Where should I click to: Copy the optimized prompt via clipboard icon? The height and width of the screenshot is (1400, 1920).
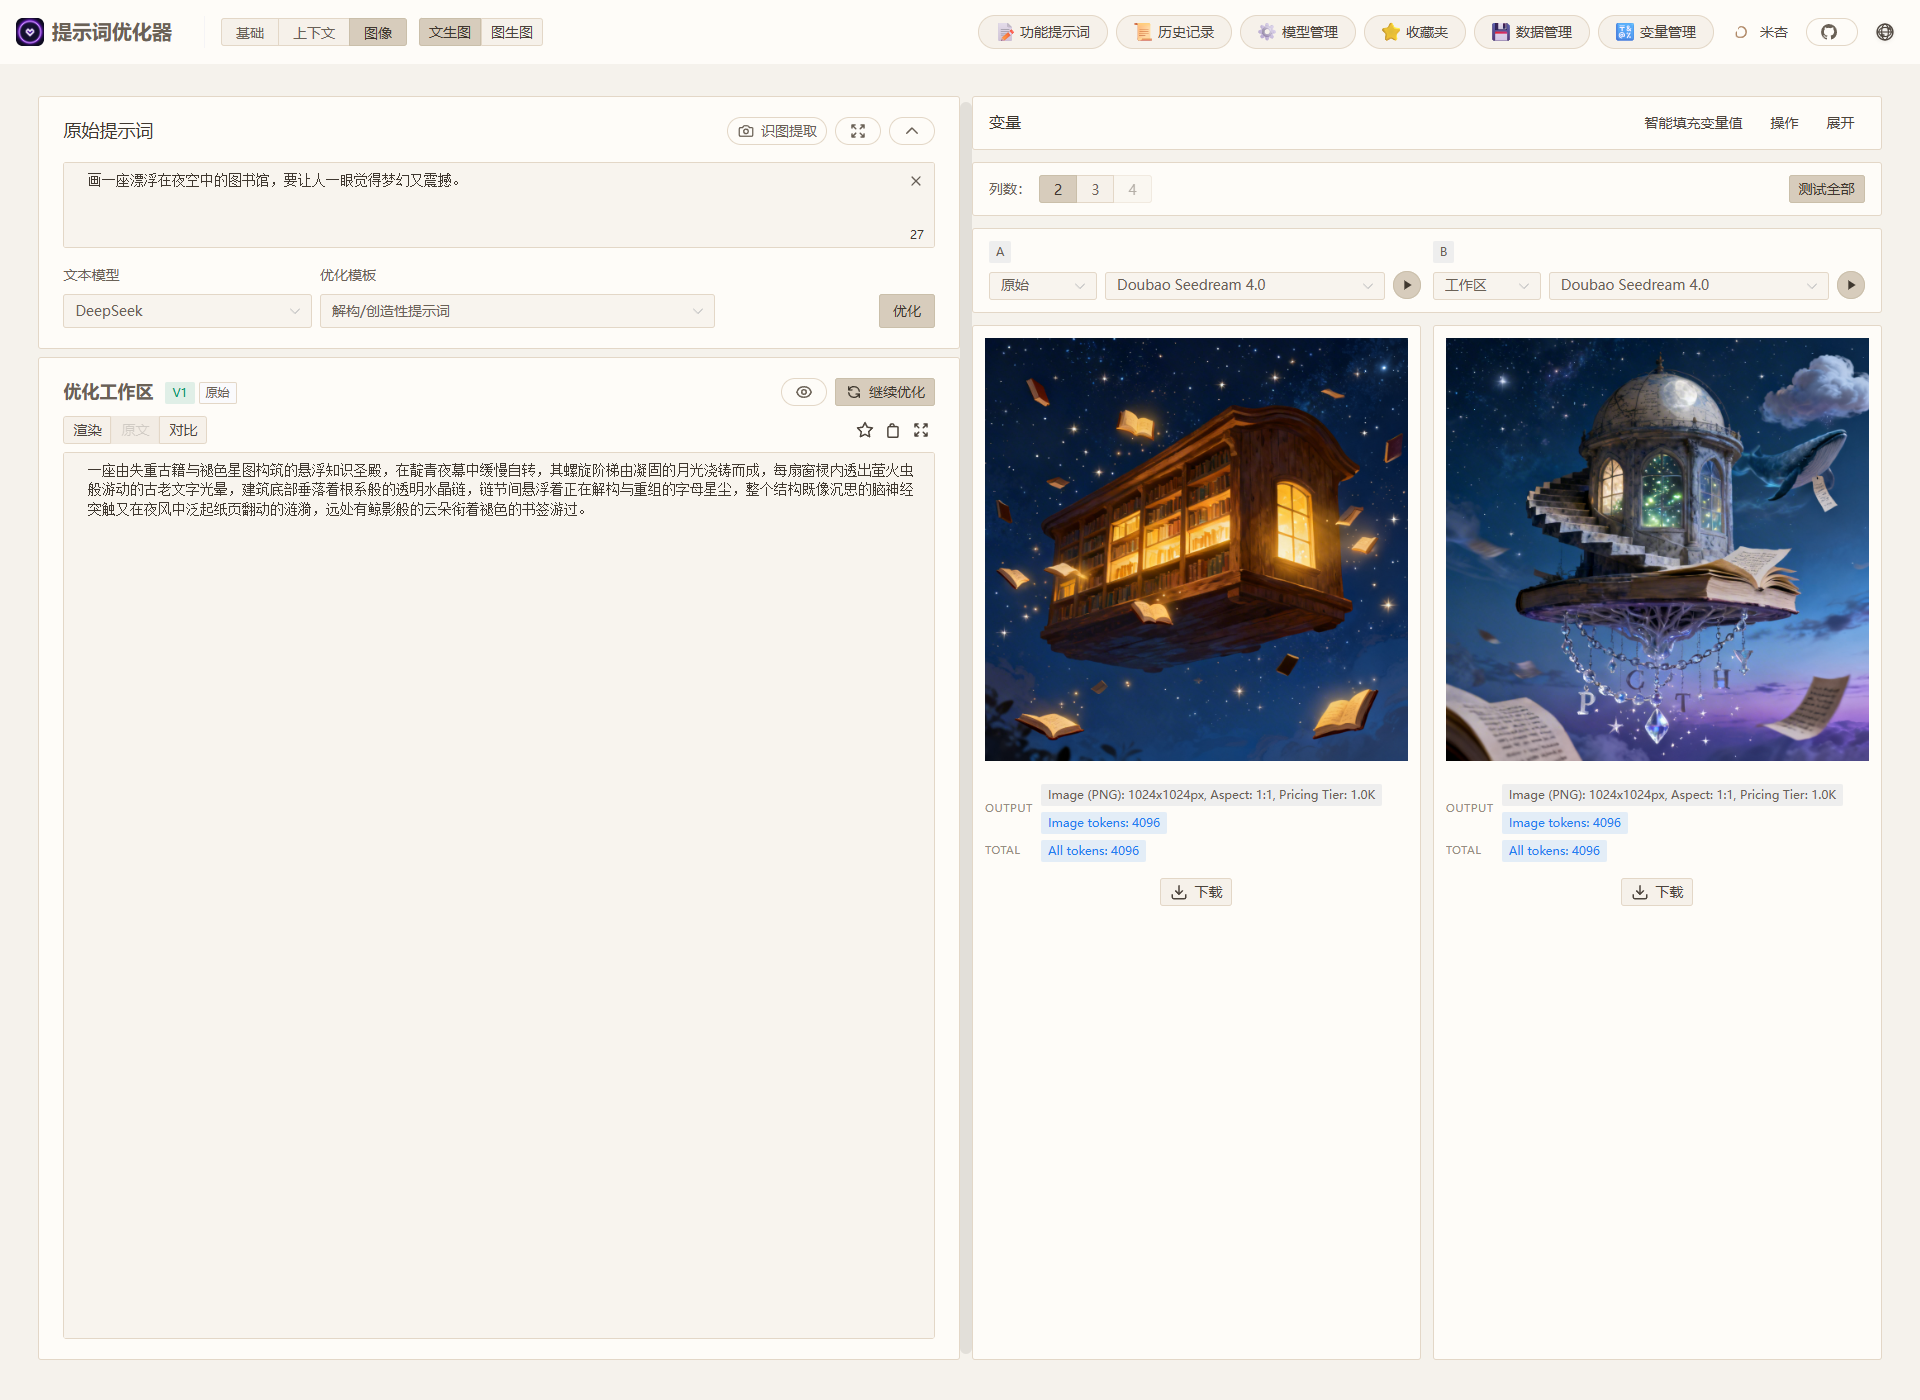892,429
